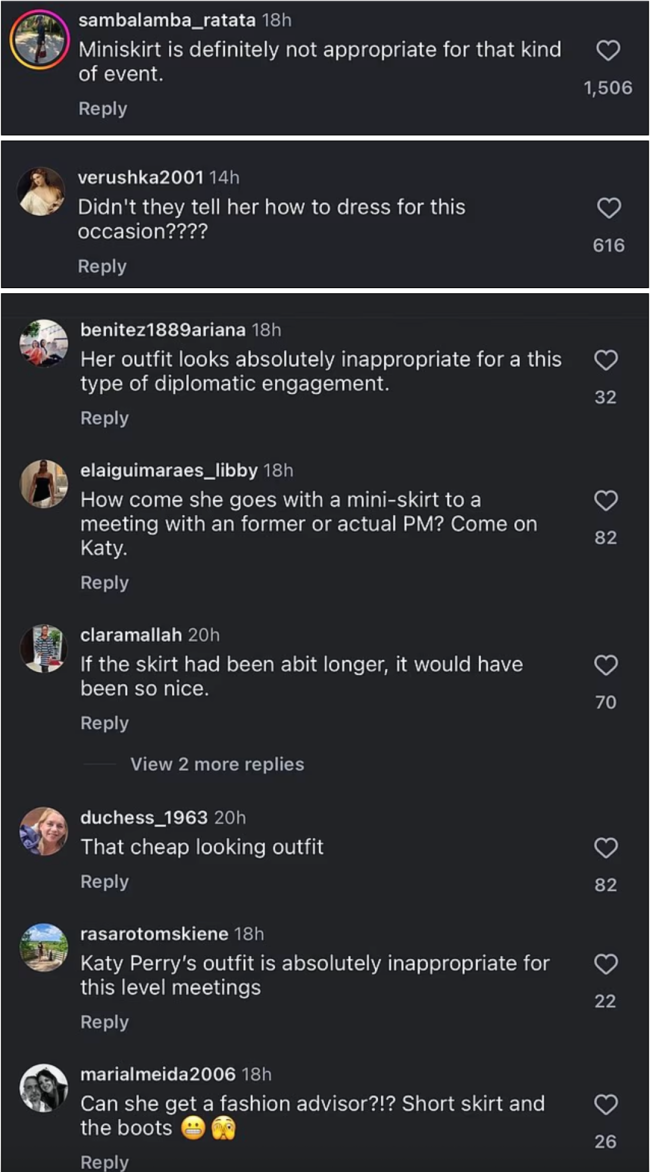Tap heart on verushka2001's comment
The height and width of the screenshot is (1172, 650).
pyautogui.click(x=608, y=208)
